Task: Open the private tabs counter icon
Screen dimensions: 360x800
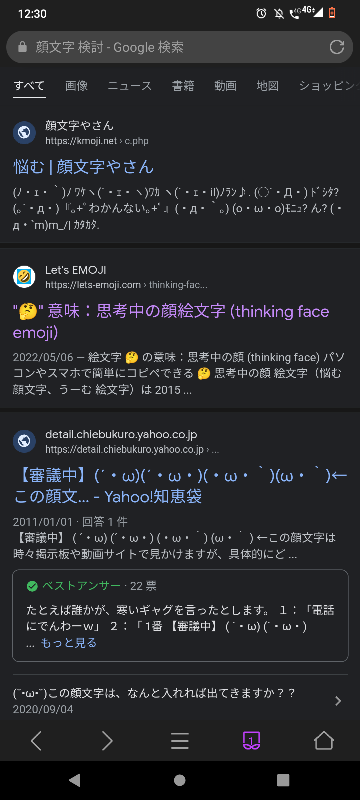Action: (x=252, y=740)
